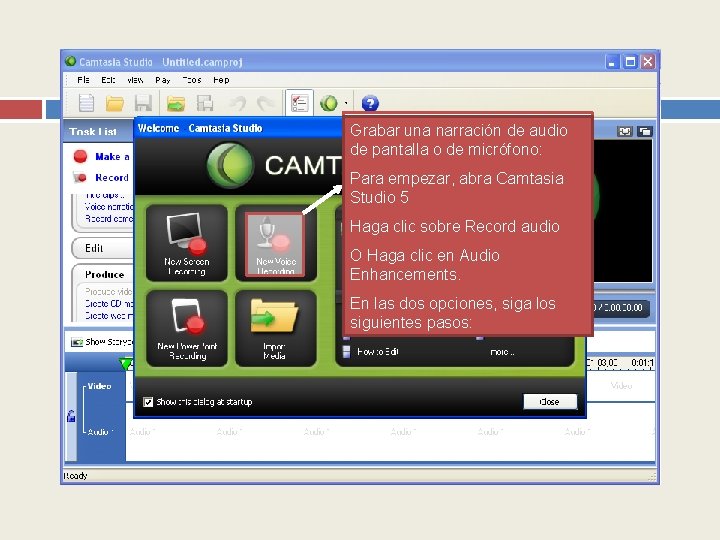Click Voice narration link in Task List

pos(109,207)
